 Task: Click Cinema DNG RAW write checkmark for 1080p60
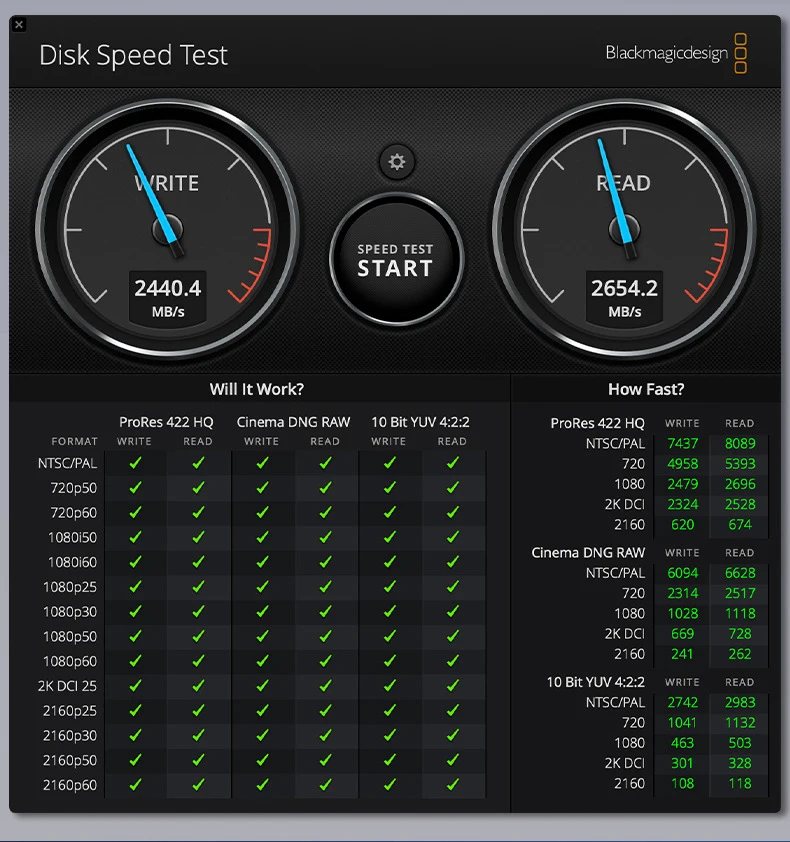click(262, 660)
